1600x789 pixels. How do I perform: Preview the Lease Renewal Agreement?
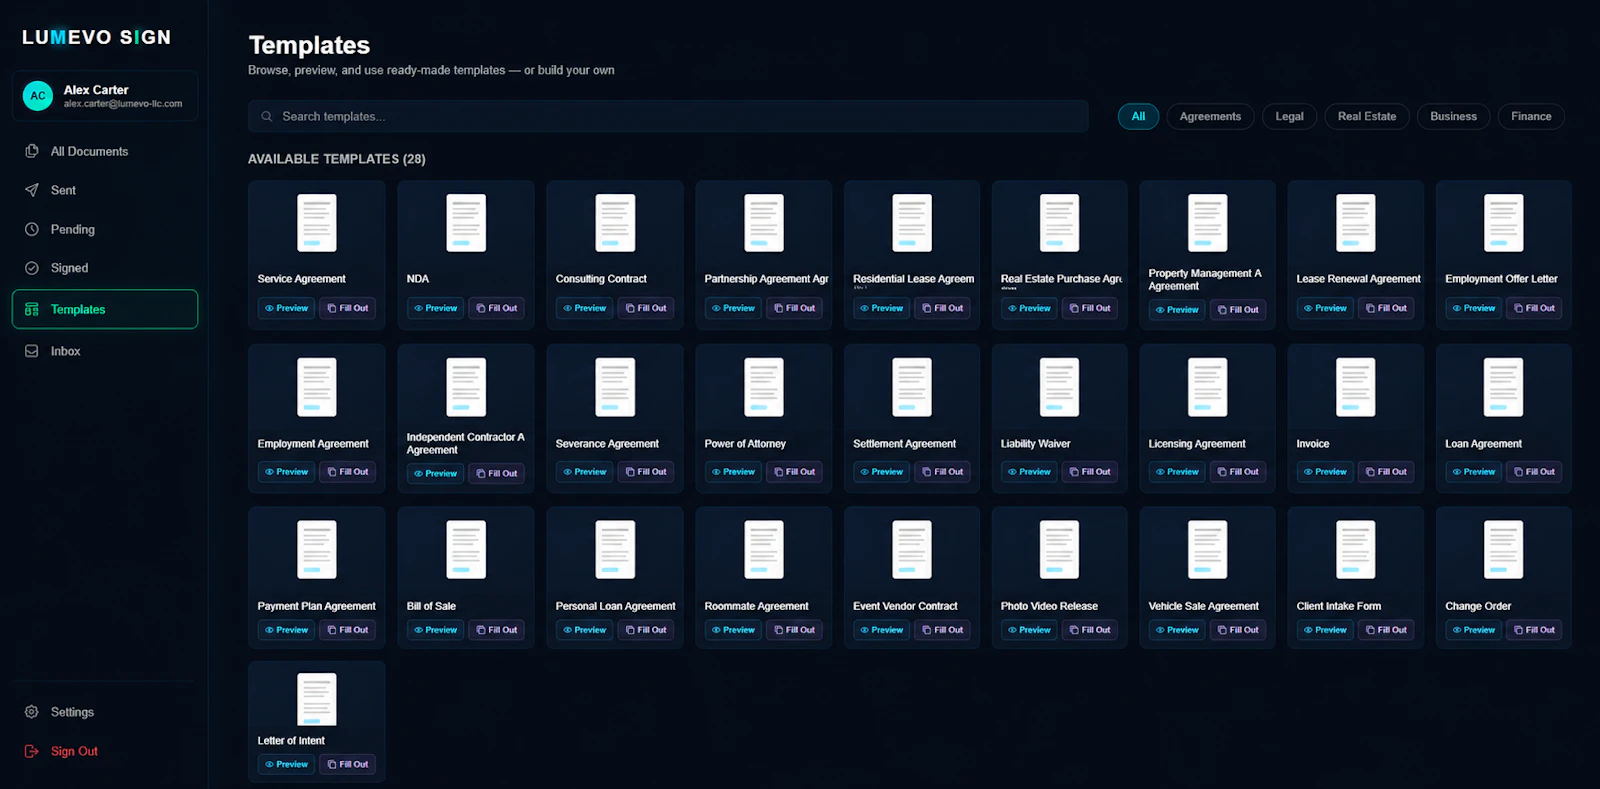point(1325,308)
